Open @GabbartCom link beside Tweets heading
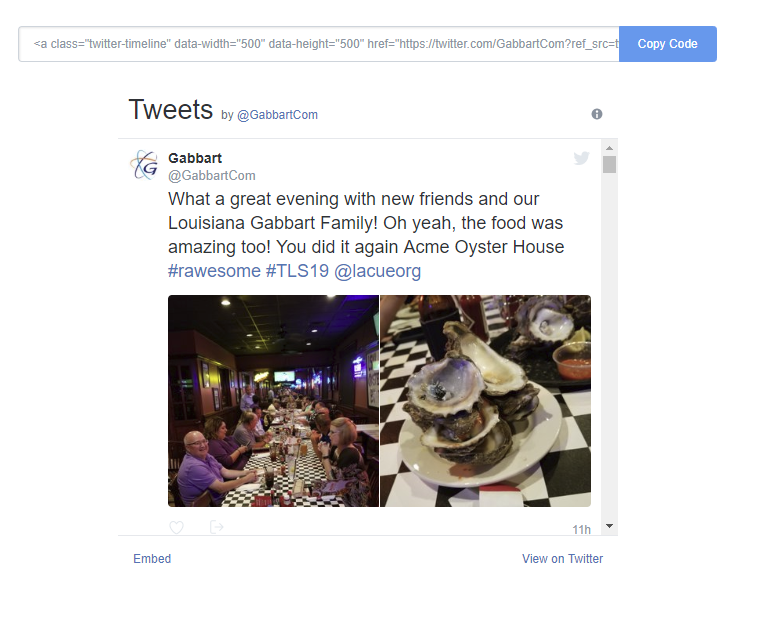Viewport: 773px width, 627px height. click(278, 115)
